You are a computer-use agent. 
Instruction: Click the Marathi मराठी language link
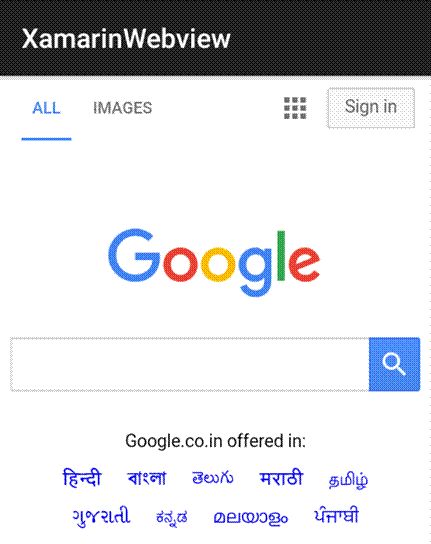281,478
